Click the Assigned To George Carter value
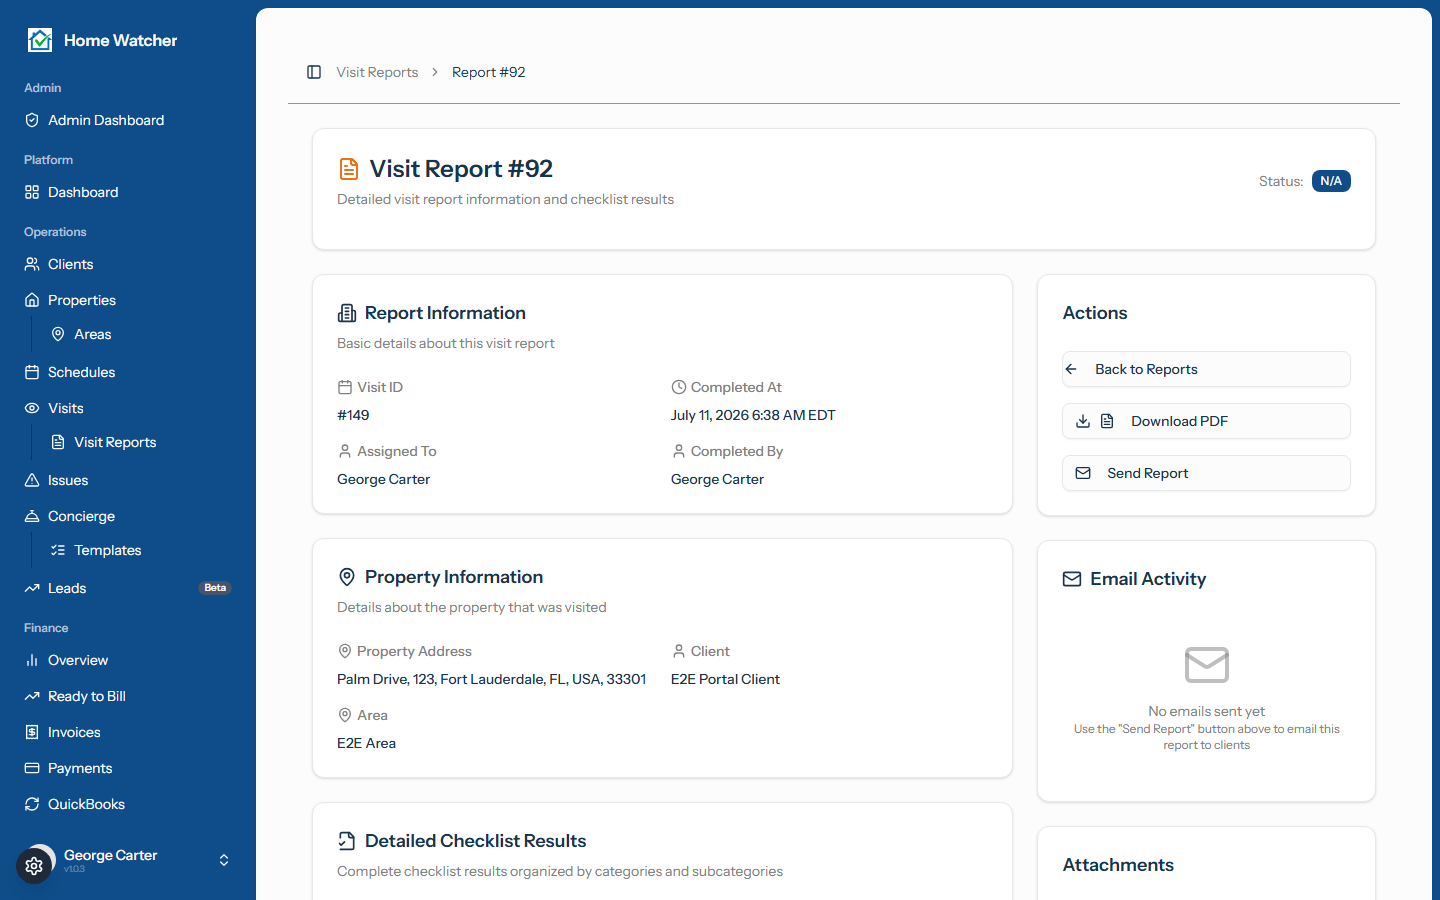Viewport: 1440px width, 900px height. tap(383, 479)
